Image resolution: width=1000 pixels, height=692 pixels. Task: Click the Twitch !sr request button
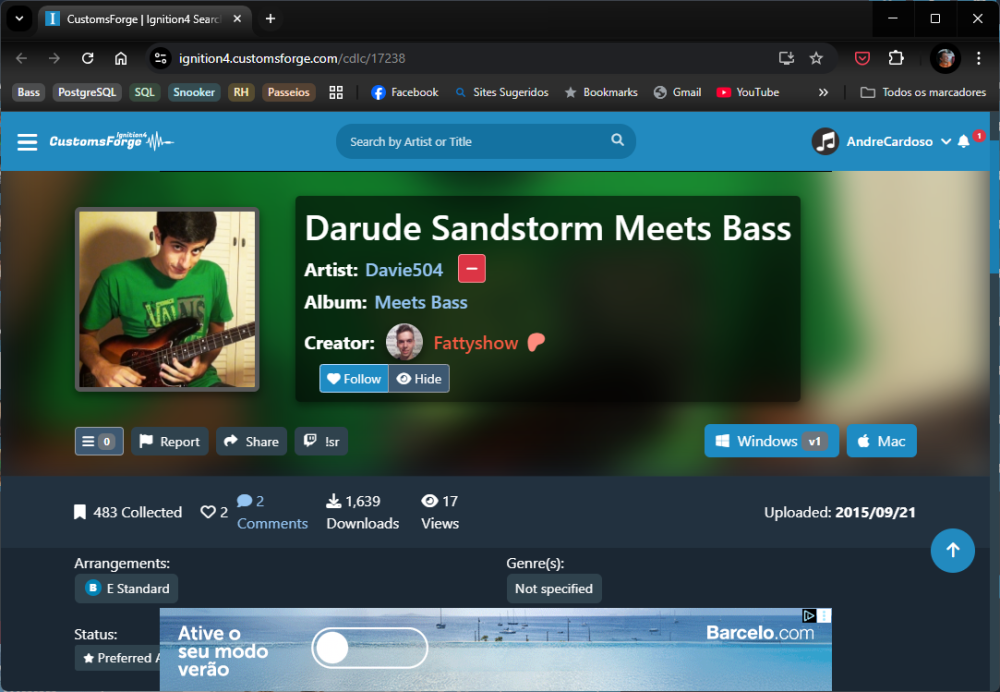[321, 441]
